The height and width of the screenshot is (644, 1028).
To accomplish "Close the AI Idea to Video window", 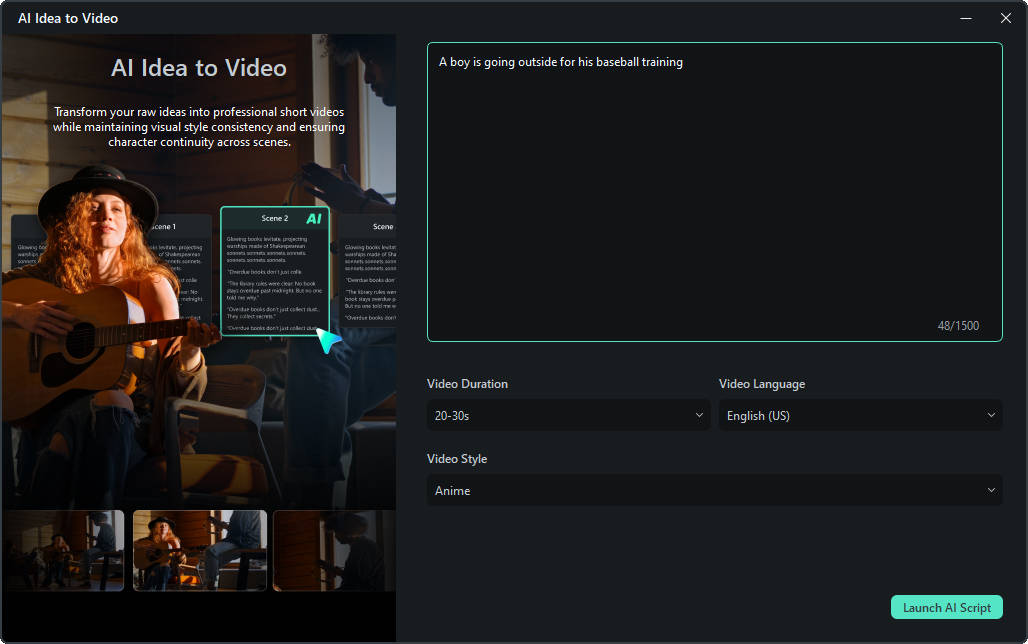I will click(x=1006, y=18).
